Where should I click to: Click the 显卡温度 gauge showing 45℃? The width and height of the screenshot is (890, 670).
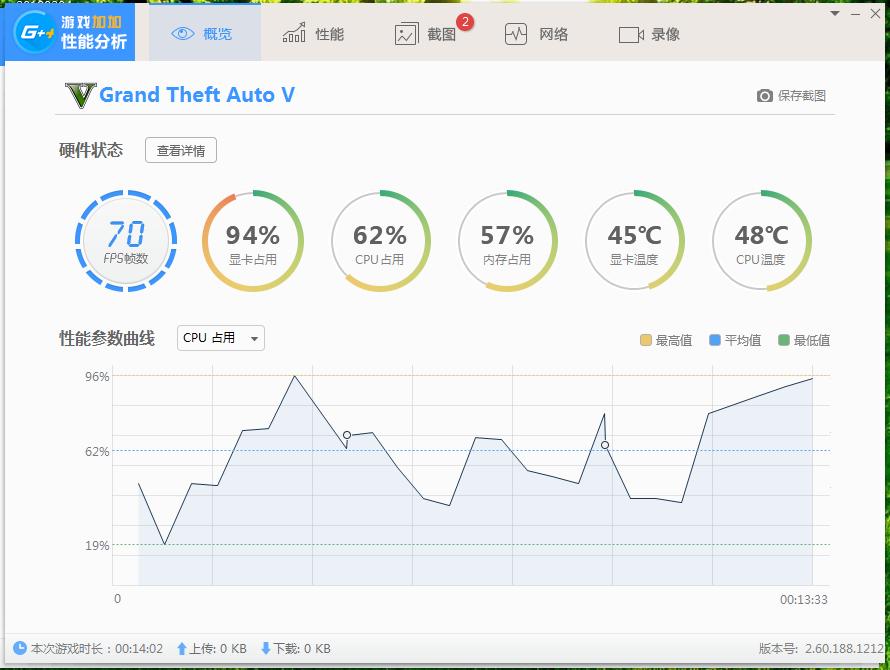click(x=635, y=240)
